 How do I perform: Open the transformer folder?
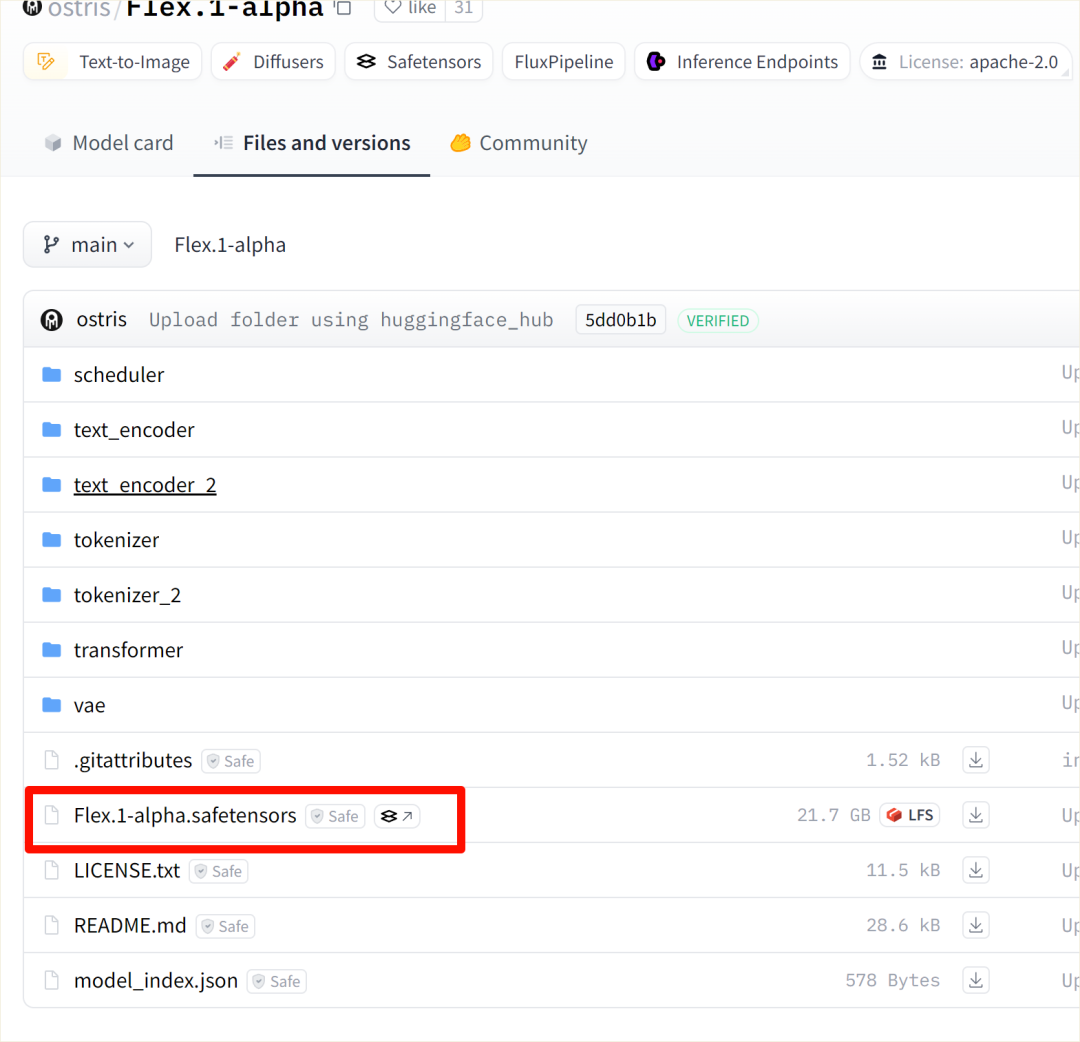(x=129, y=650)
